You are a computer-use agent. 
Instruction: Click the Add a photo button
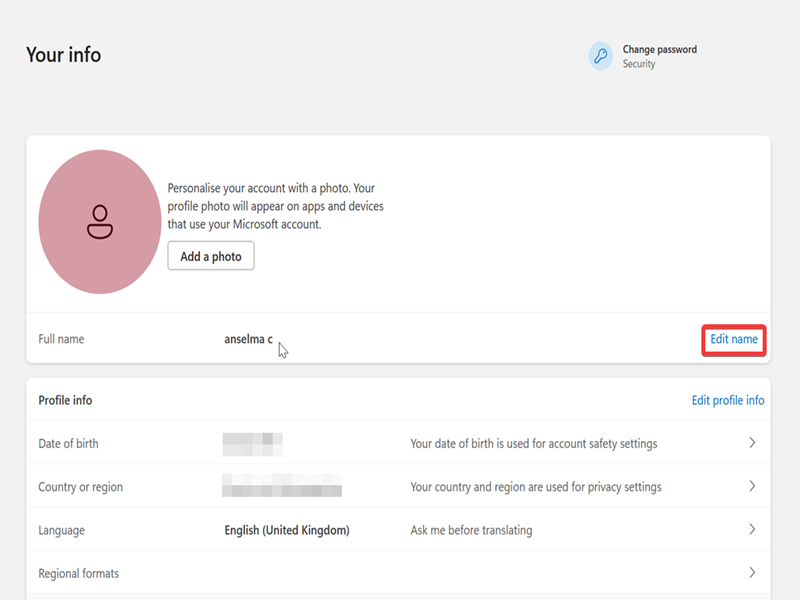click(211, 256)
